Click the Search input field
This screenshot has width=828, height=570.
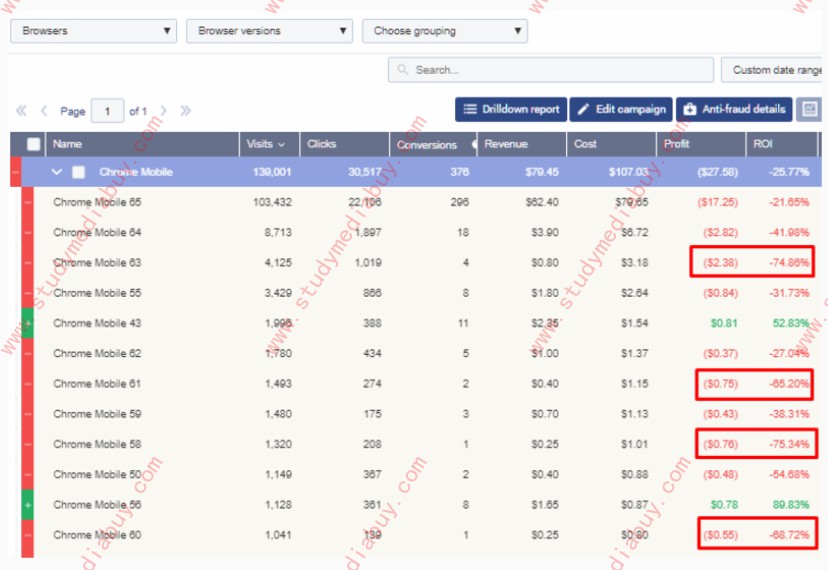(551, 70)
